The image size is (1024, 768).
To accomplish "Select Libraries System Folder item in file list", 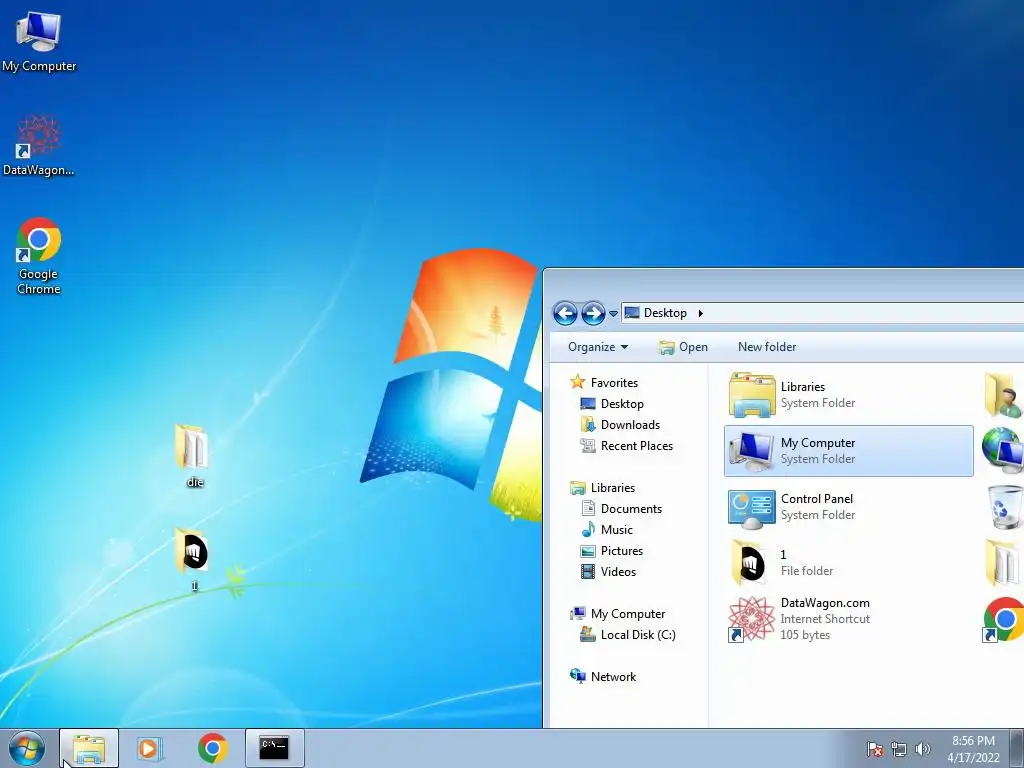I will [848, 395].
